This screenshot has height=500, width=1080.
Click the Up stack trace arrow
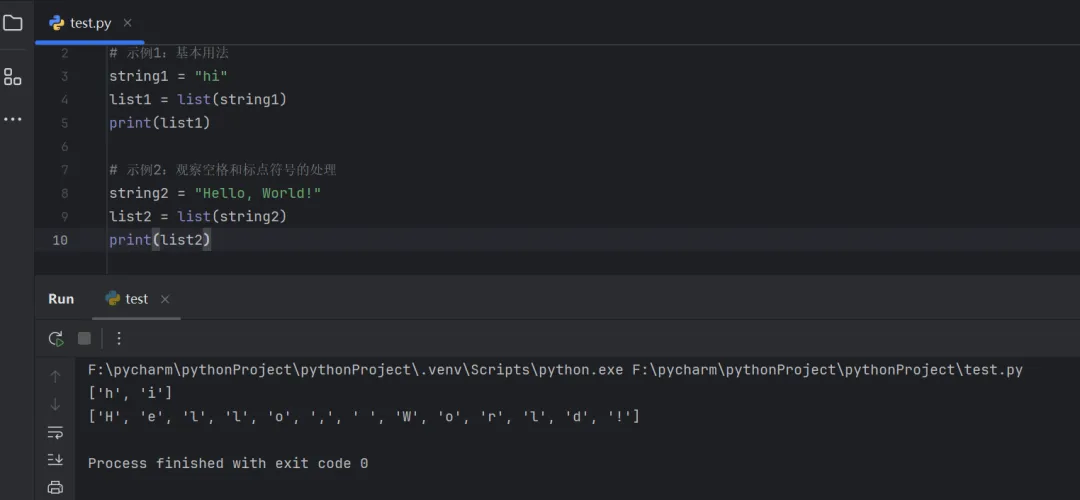click(55, 376)
